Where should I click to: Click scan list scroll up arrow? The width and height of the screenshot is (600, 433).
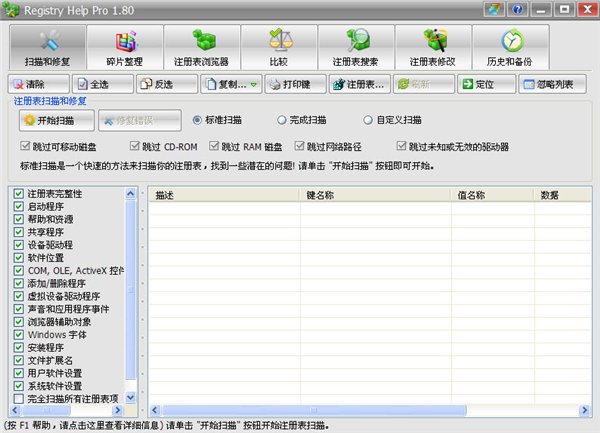[x=130, y=194]
